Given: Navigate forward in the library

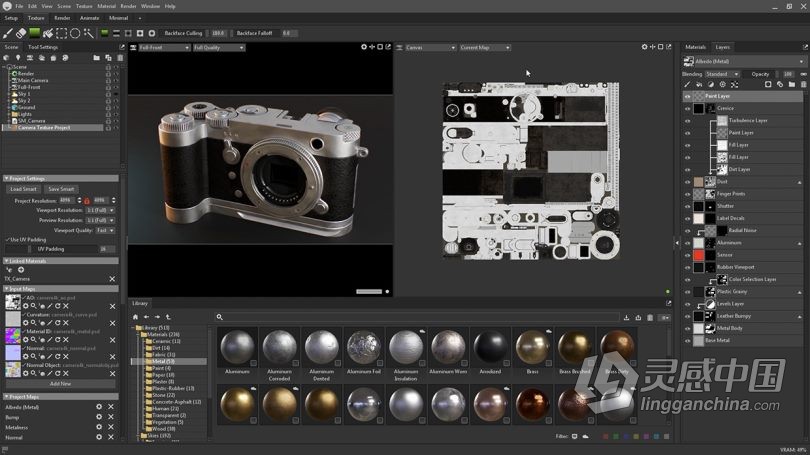Looking at the screenshot, I should click(x=157, y=317).
